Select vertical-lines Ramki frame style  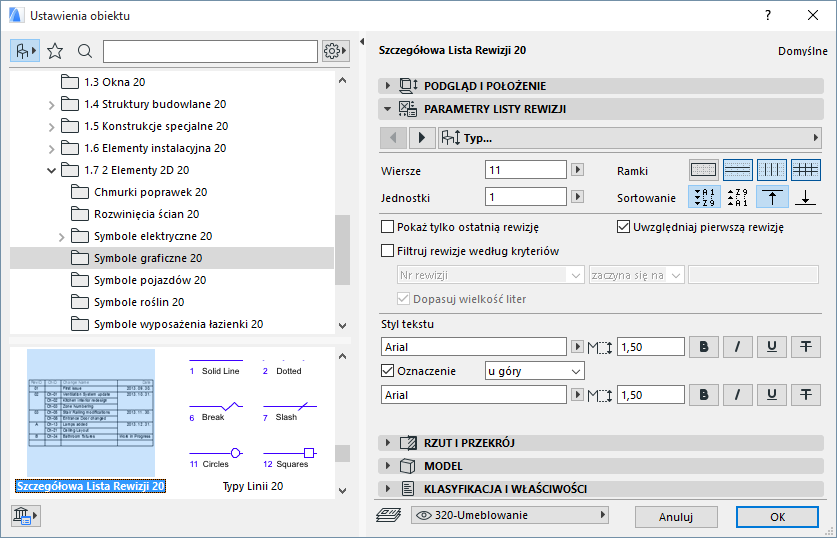772,170
